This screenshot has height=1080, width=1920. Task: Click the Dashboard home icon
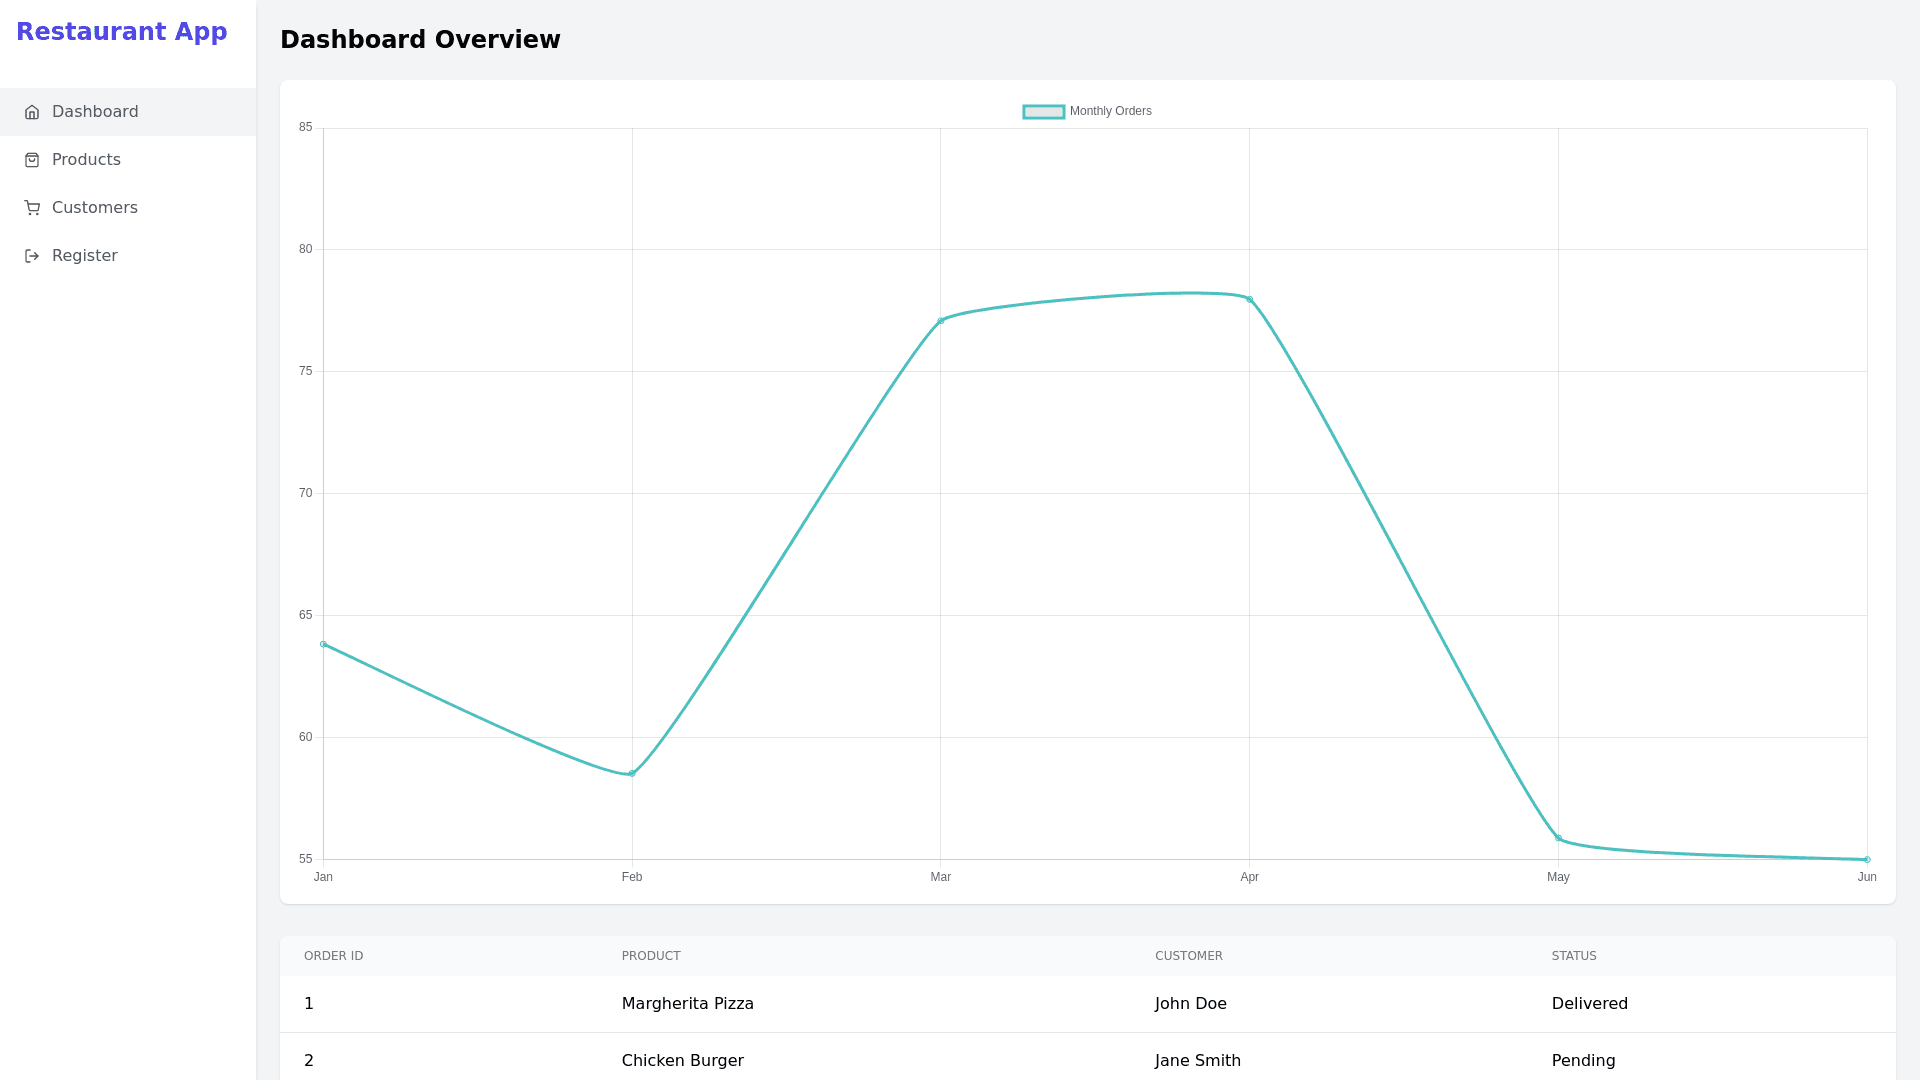32,112
